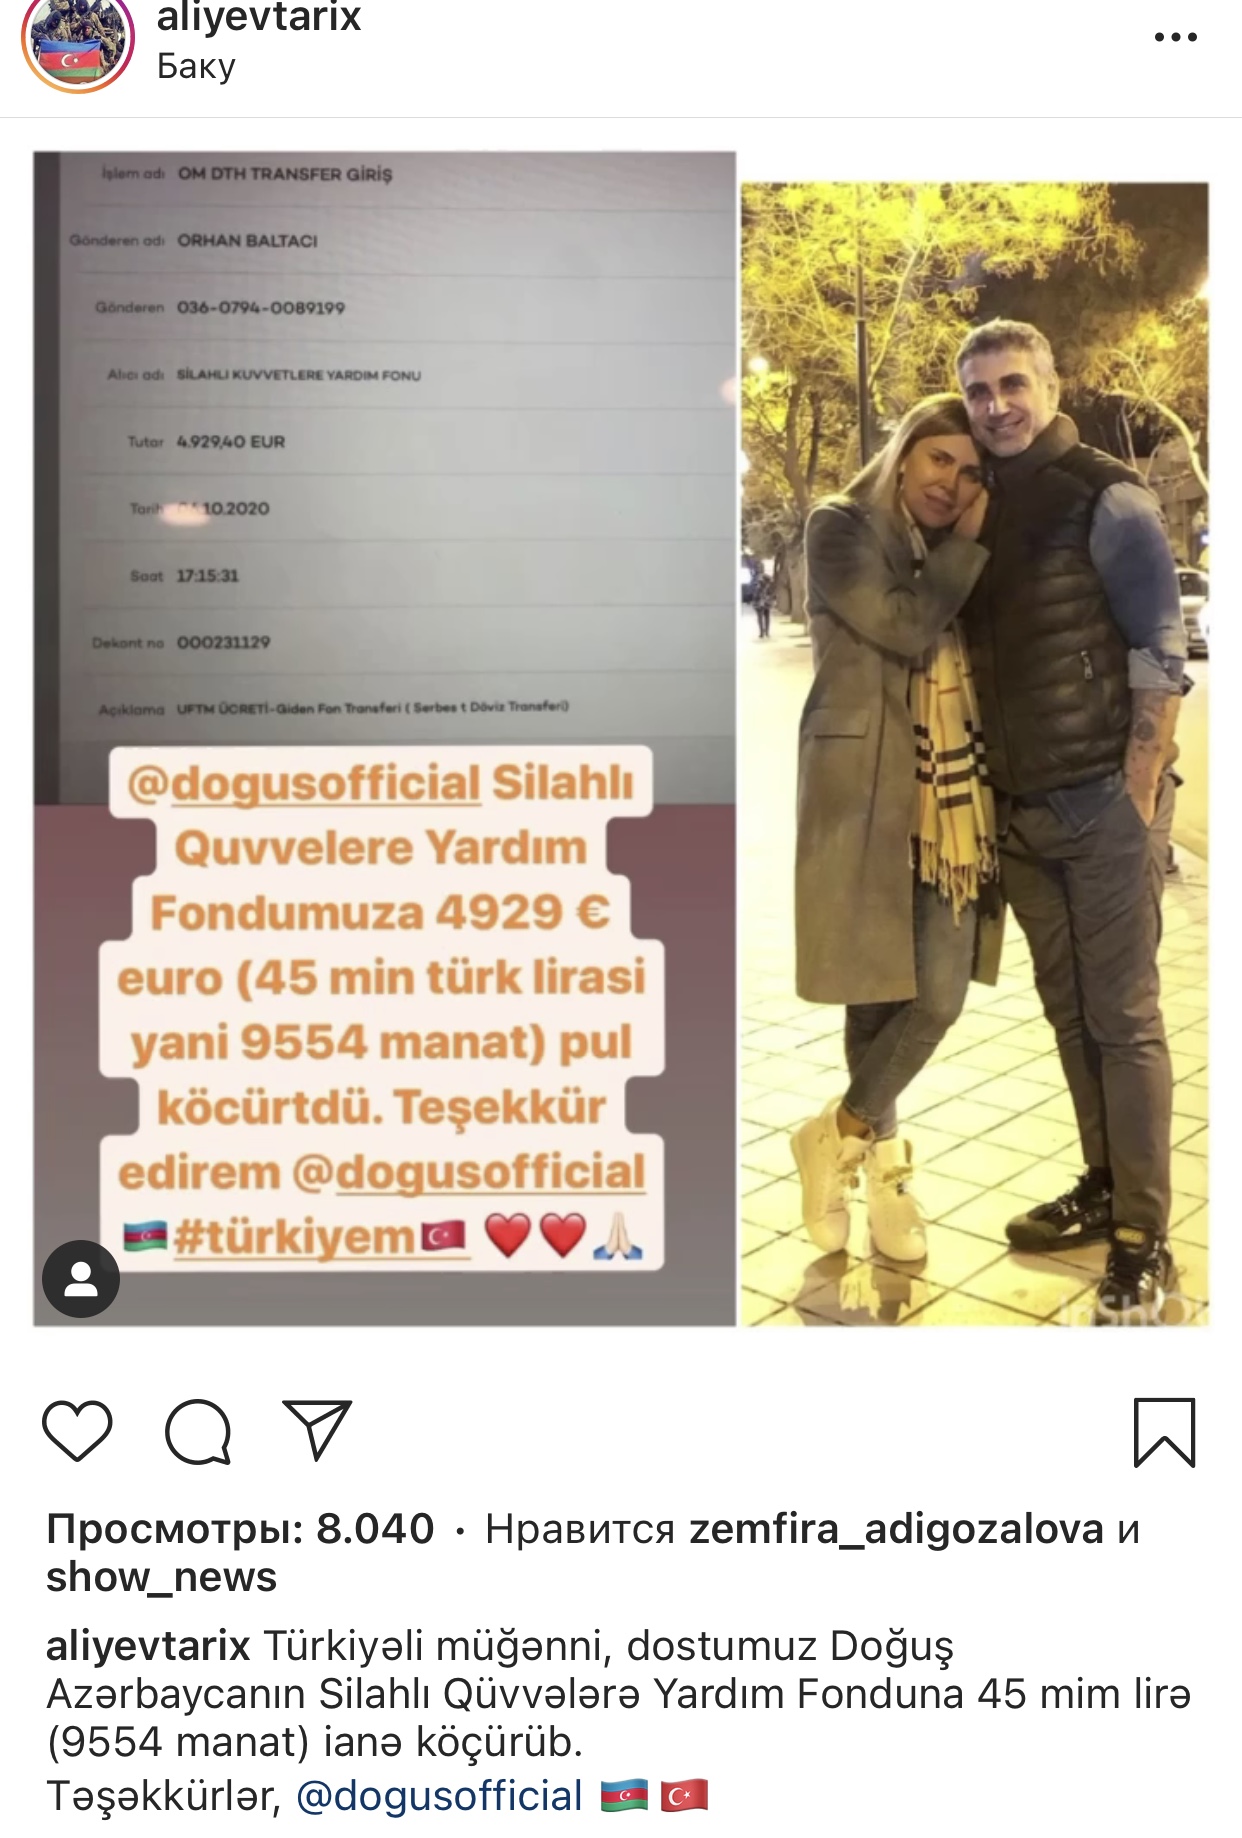Viewport: 1242px width, 1838px height.
Task: Tap the #türkiyem hashtag sticker
Action: tap(293, 1238)
